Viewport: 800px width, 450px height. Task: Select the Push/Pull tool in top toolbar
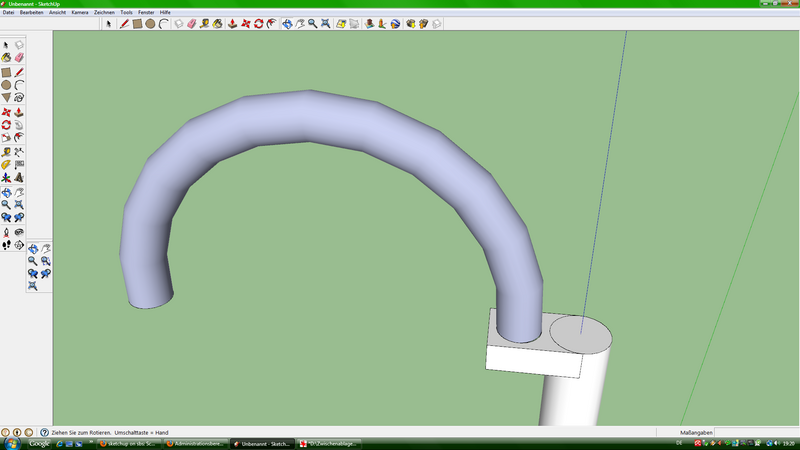click(232, 23)
